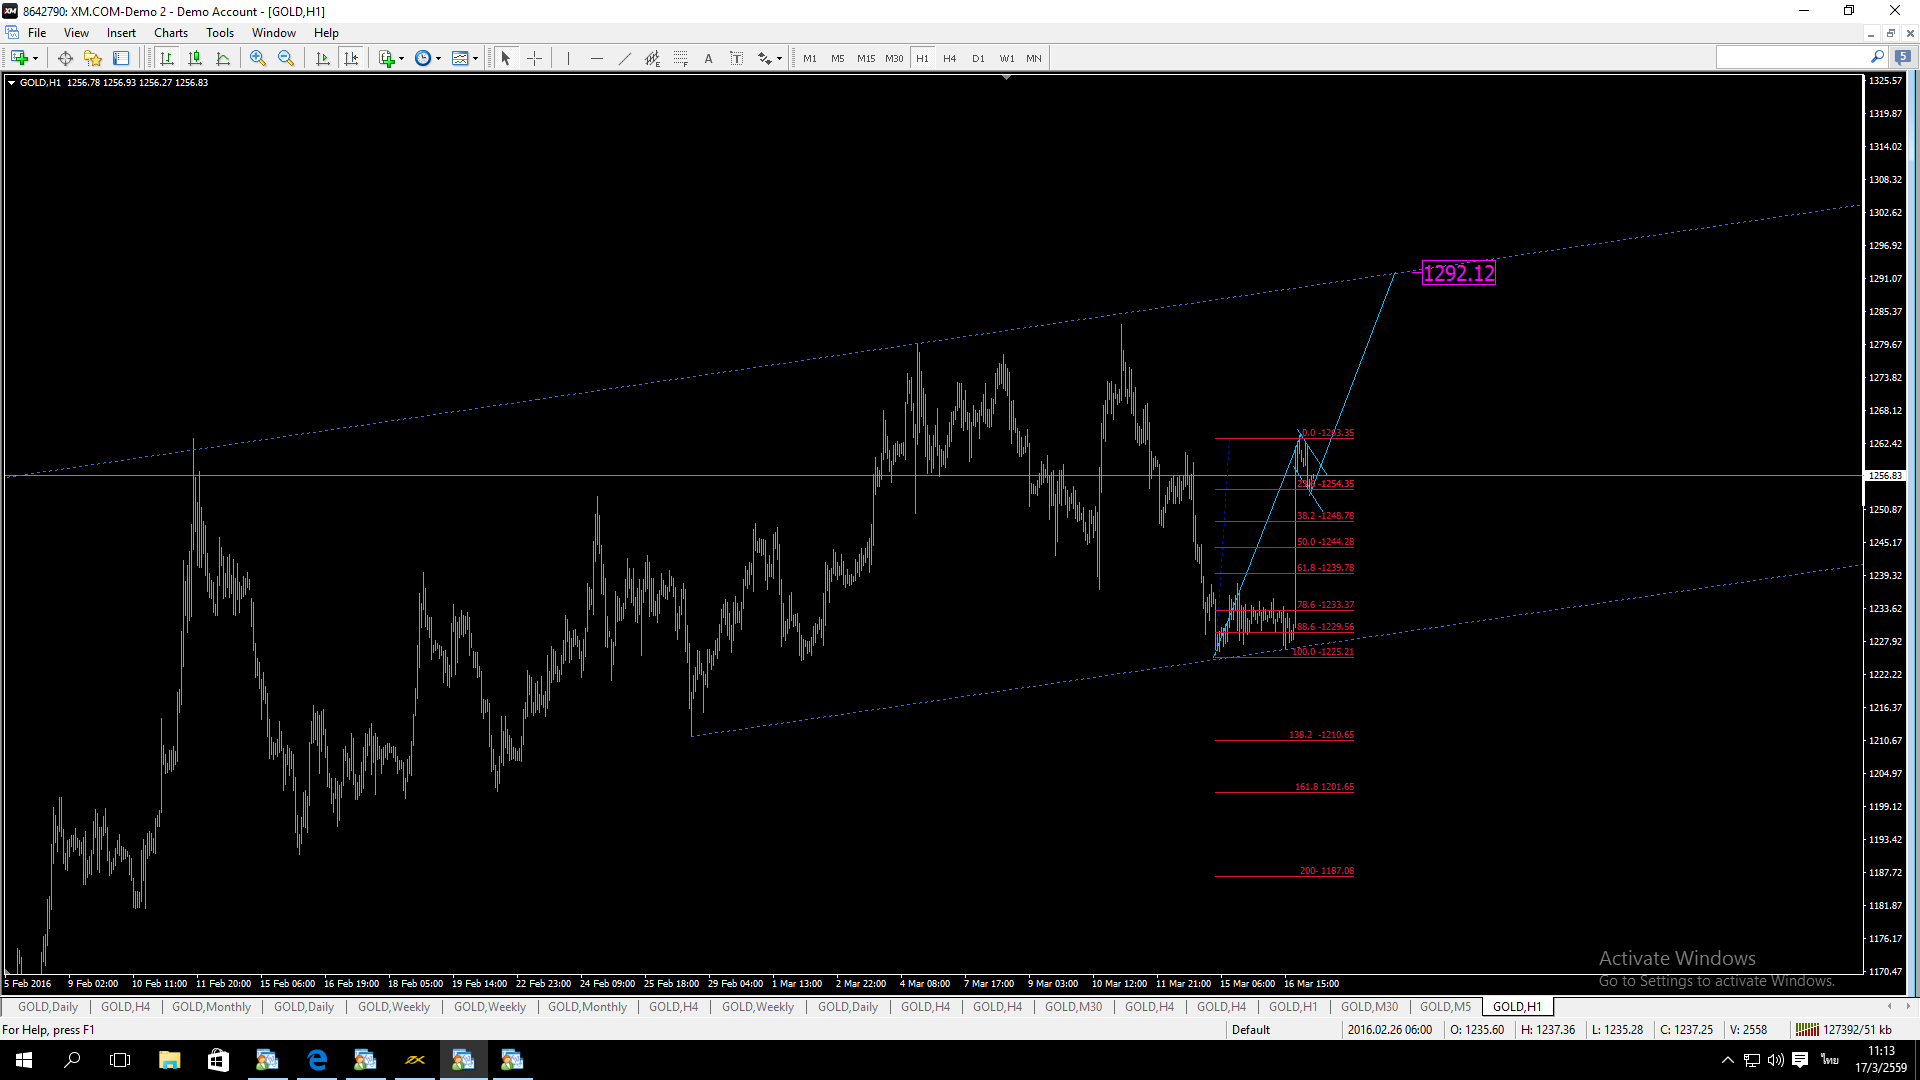This screenshot has width=1920, height=1080.
Task: Expand the indicators list dropdown
Action: click(x=401, y=58)
